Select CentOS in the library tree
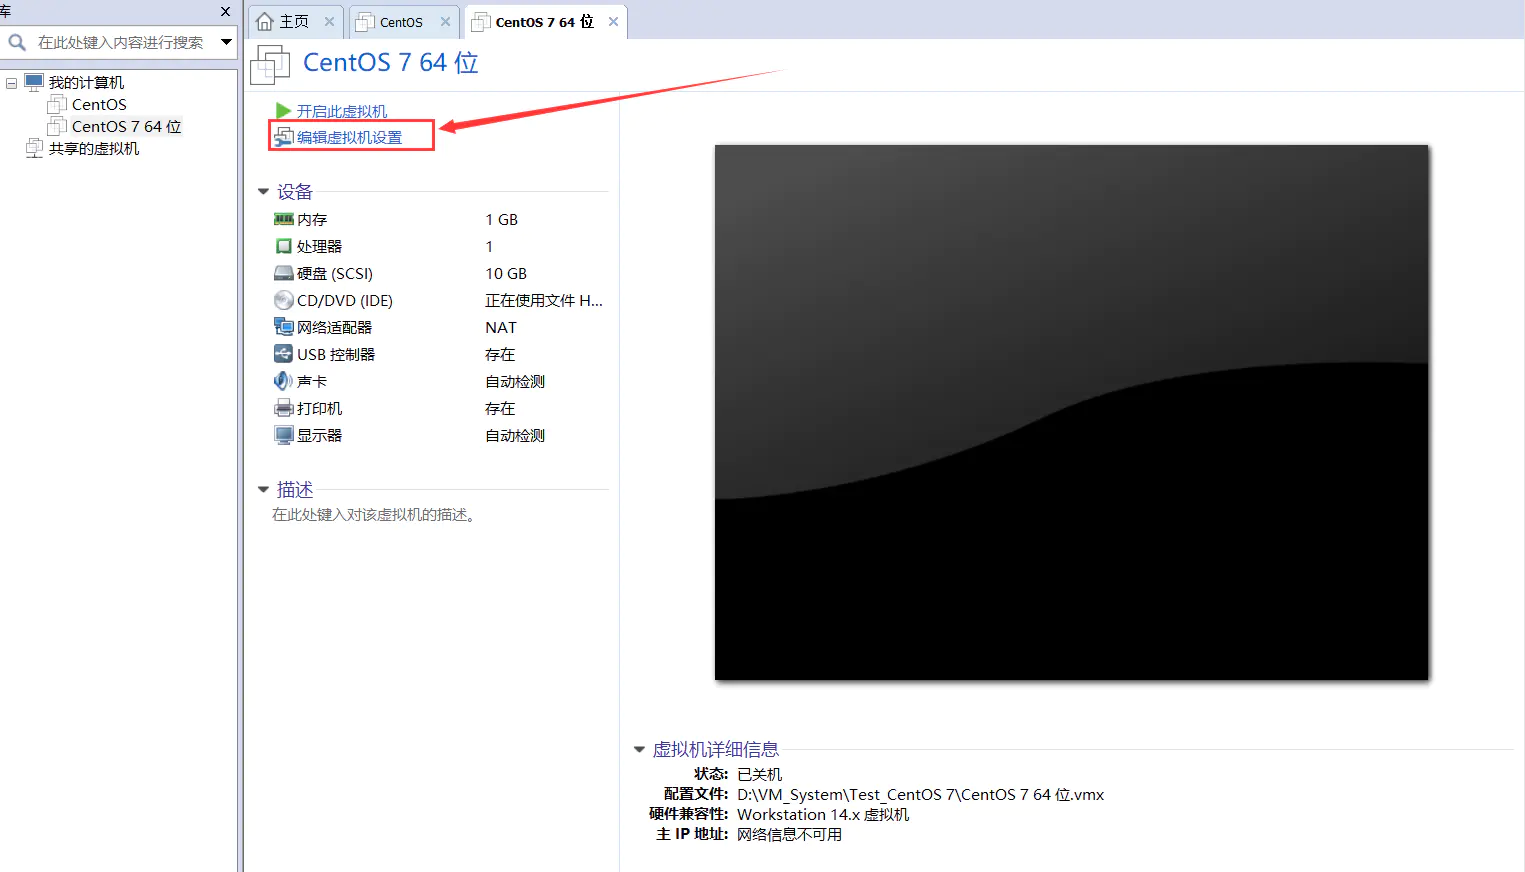 [99, 104]
